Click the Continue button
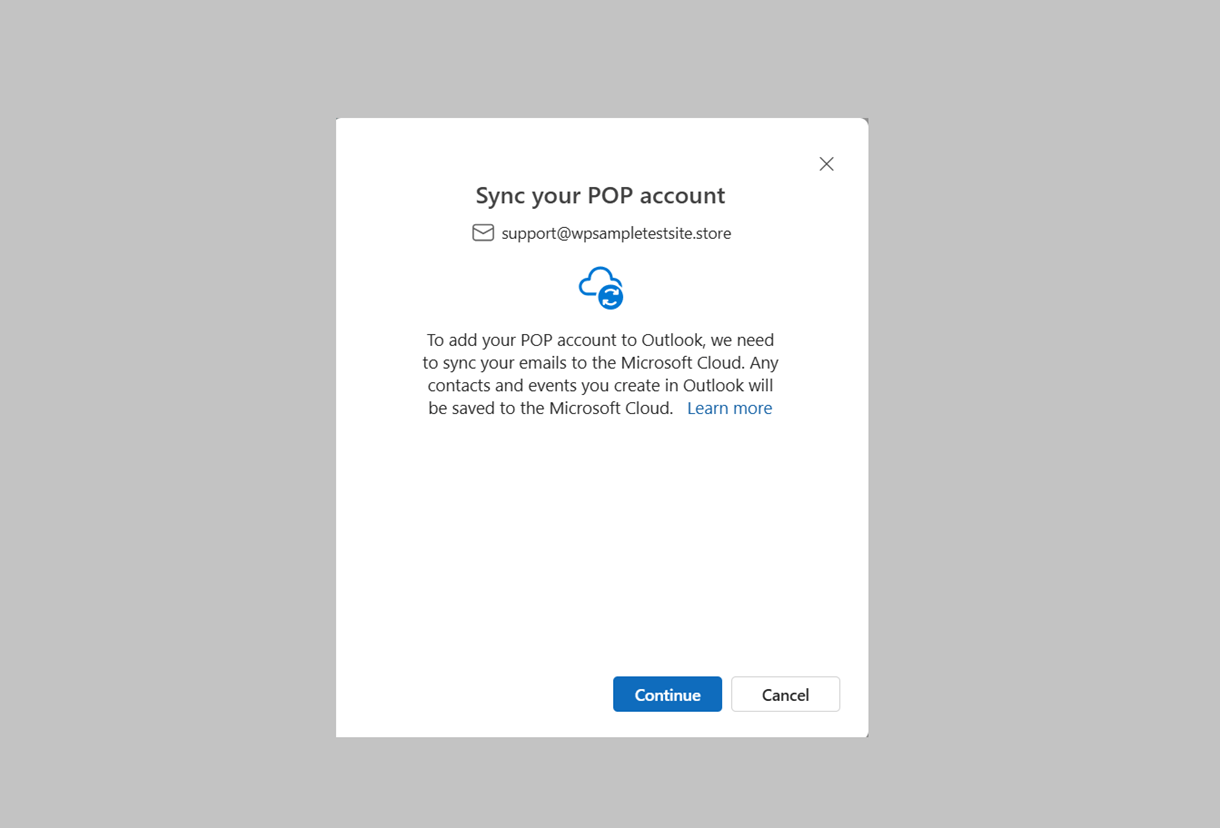The image size is (1220, 828). click(667, 694)
